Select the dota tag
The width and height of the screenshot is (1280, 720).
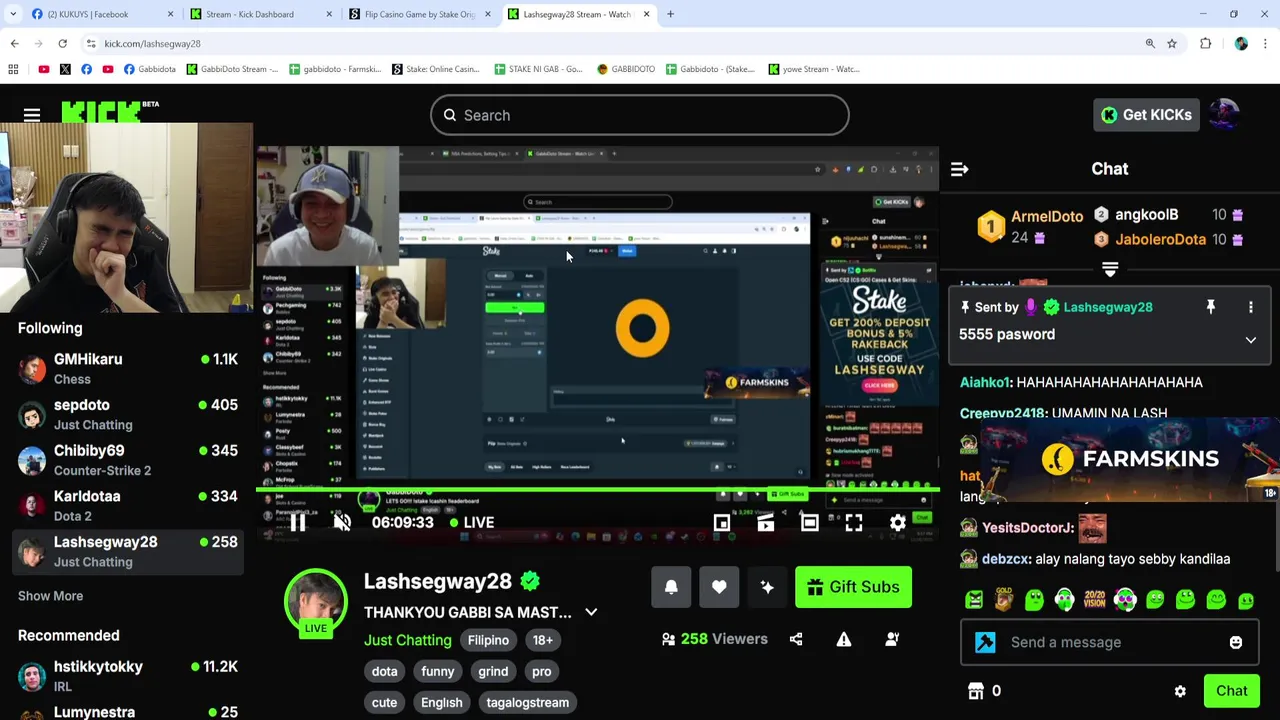[x=385, y=671]
